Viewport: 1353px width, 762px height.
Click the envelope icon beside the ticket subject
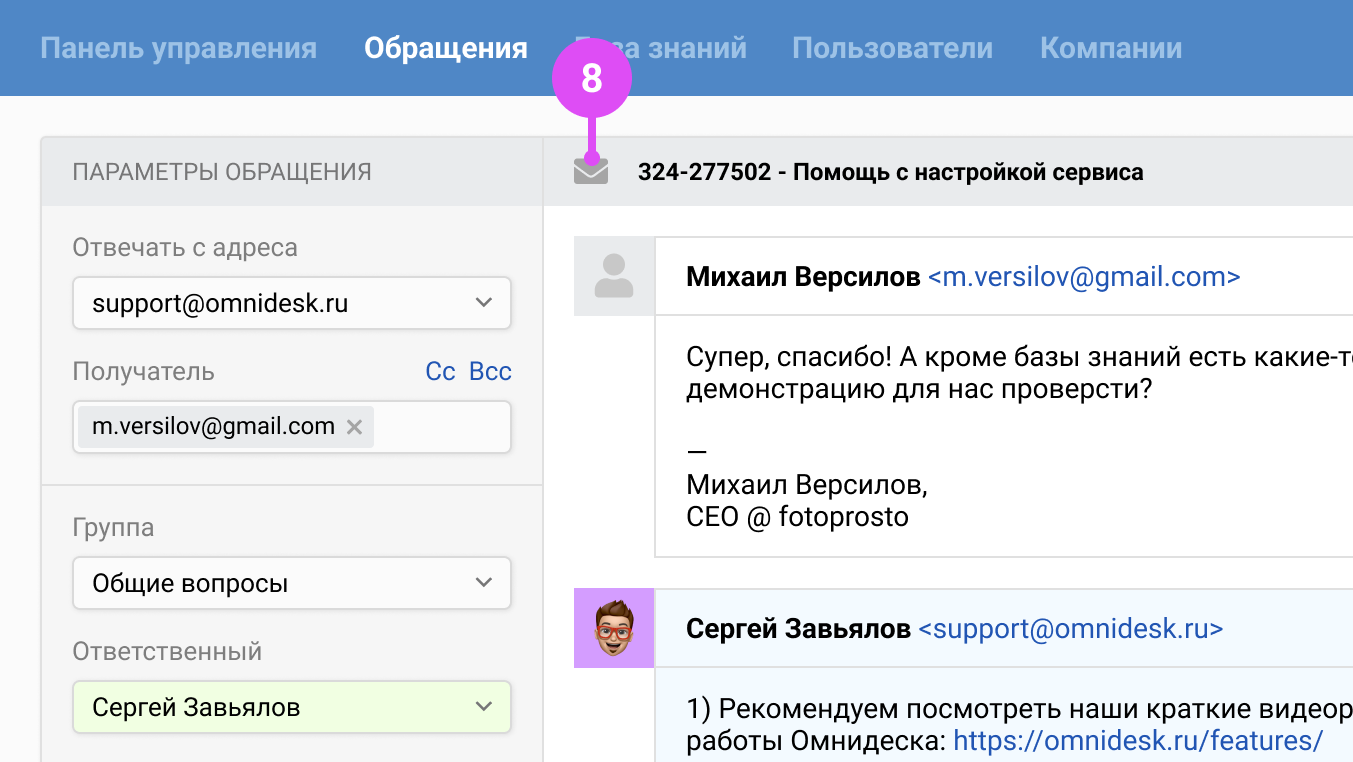(592, 170)
